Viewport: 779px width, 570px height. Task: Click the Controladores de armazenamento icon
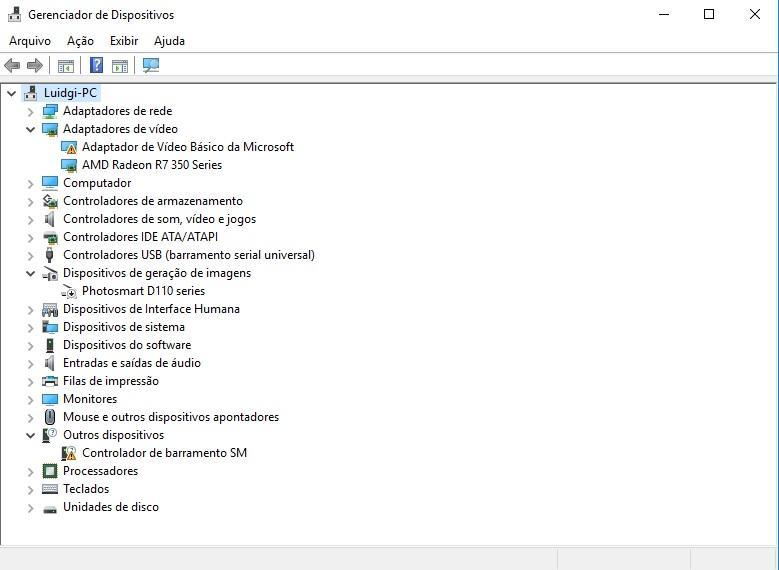pos(50,201)
